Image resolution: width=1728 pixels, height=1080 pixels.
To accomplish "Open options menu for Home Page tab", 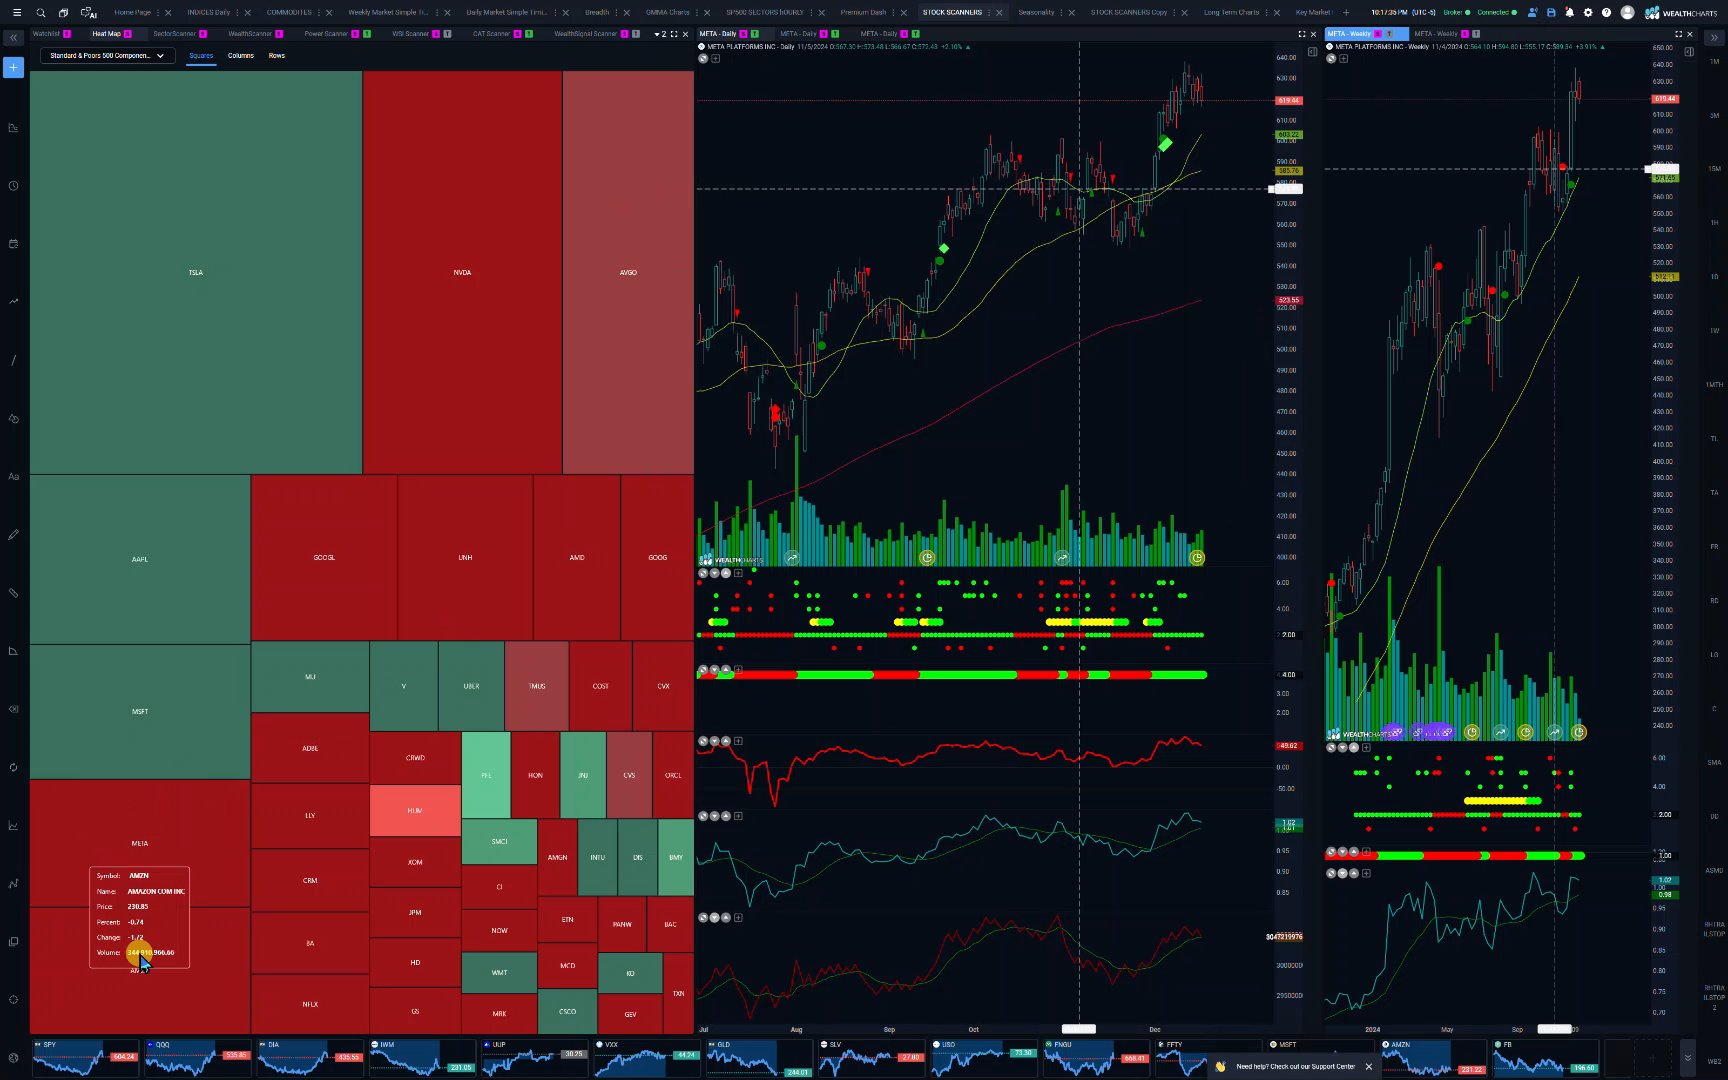I will [x=160, y=13].
